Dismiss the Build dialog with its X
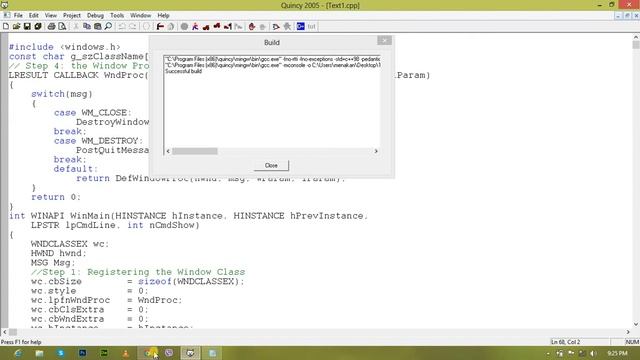Screen dimensions: 640x360 click(384, 40)
